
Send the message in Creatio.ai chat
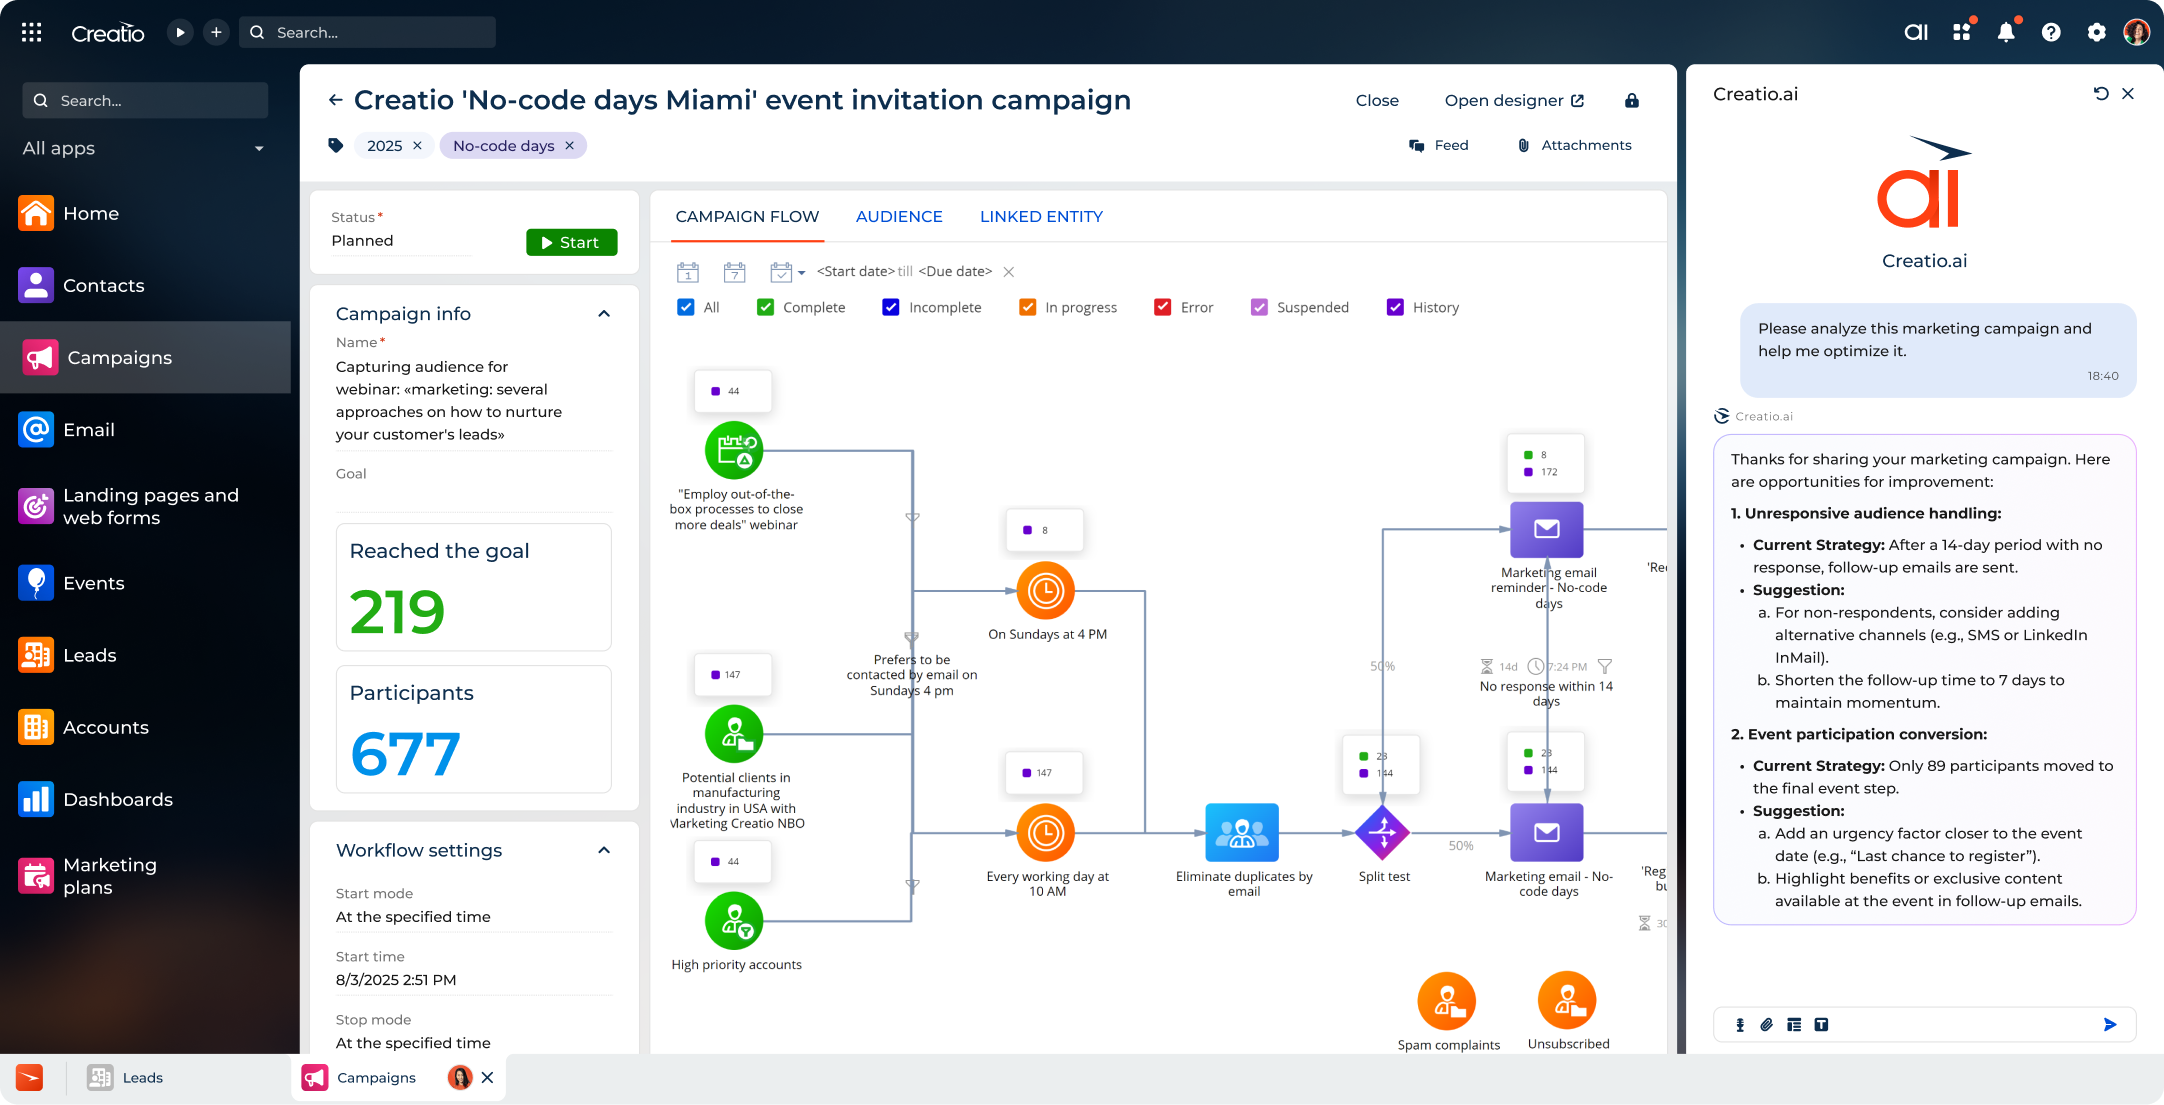click(x=2110, y=1024)
